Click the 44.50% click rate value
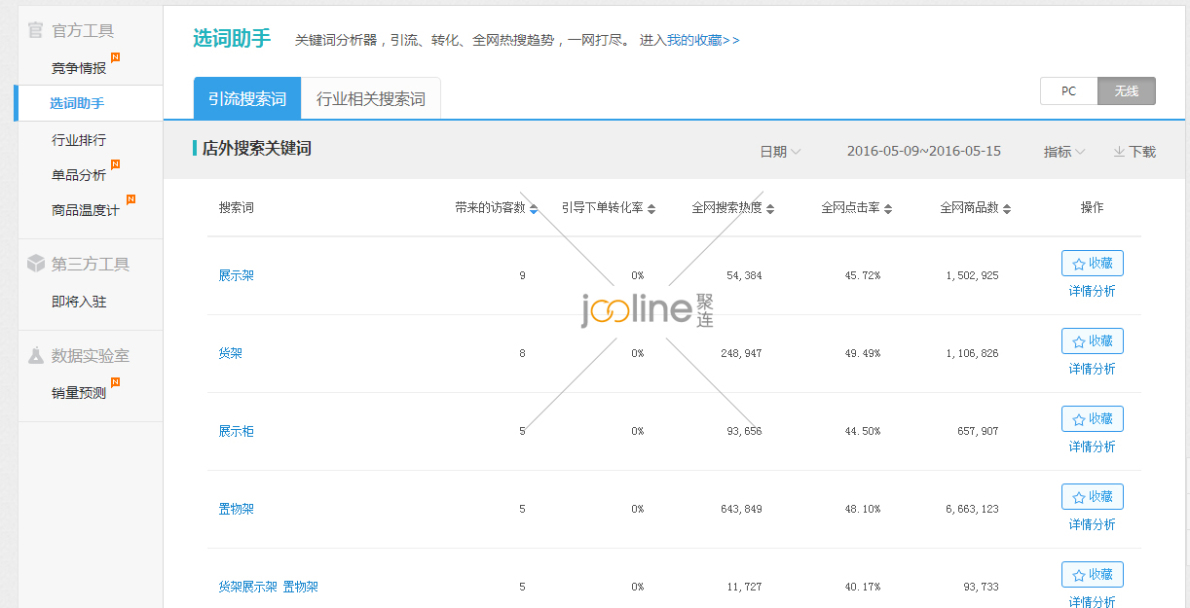The height and width of the screenshot is (608, 1190). pyautogui.click(x=862, y=431)
